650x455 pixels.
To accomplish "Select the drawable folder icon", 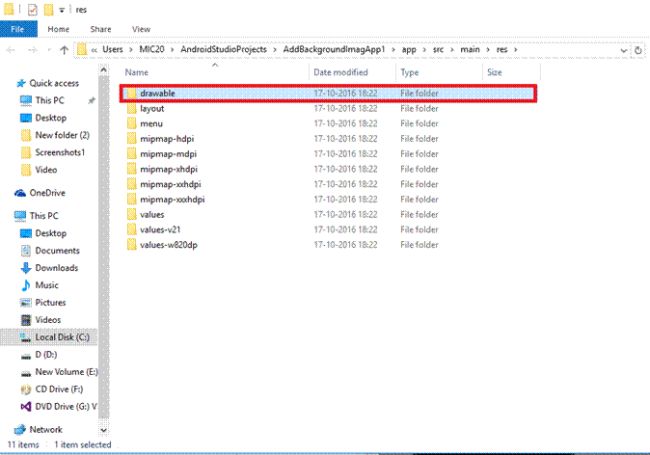I will tap(131, 93).
